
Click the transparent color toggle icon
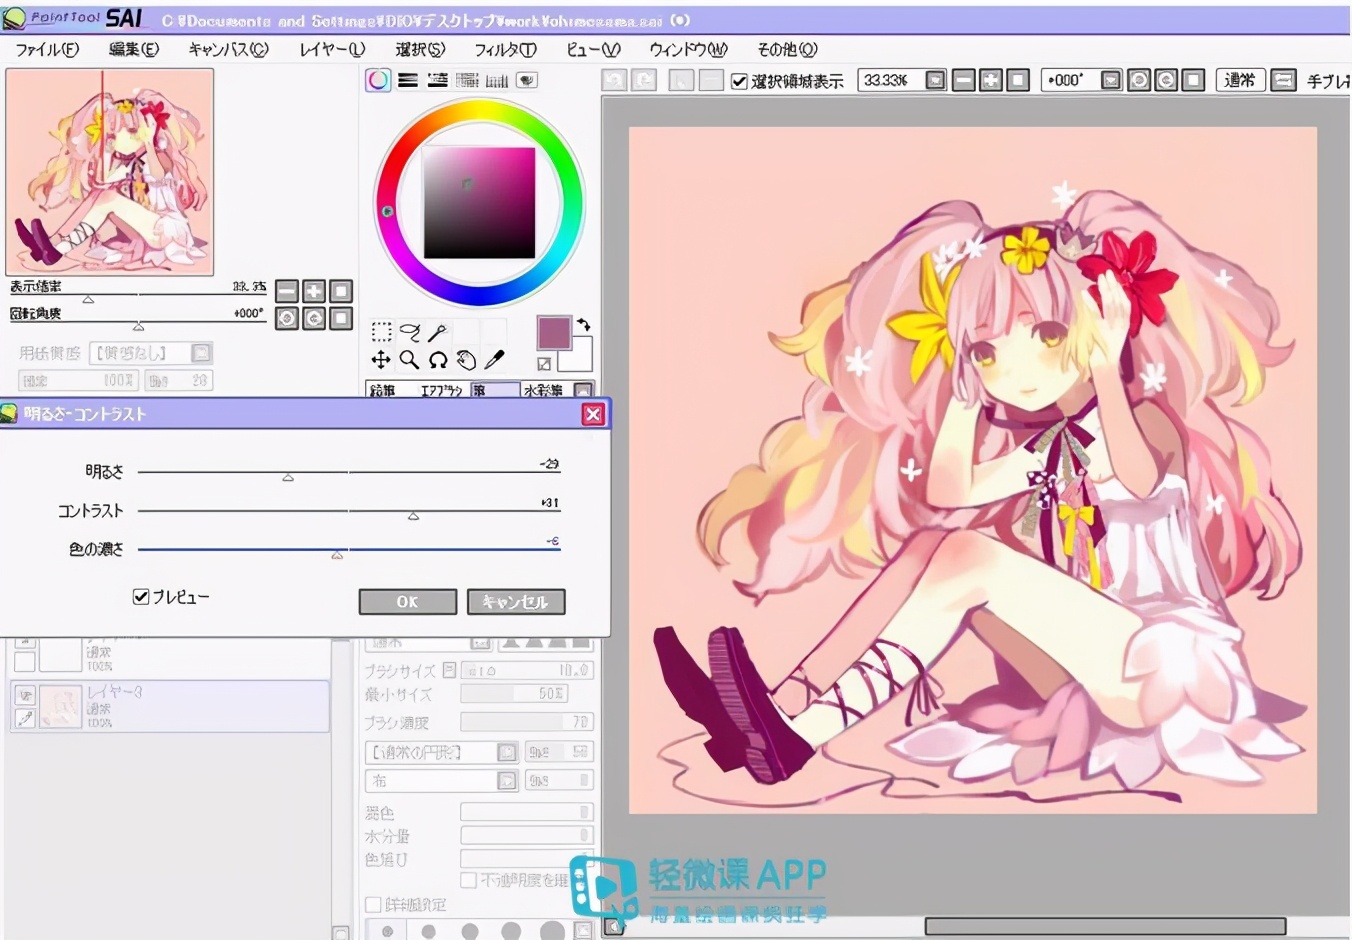pos(544,365)
